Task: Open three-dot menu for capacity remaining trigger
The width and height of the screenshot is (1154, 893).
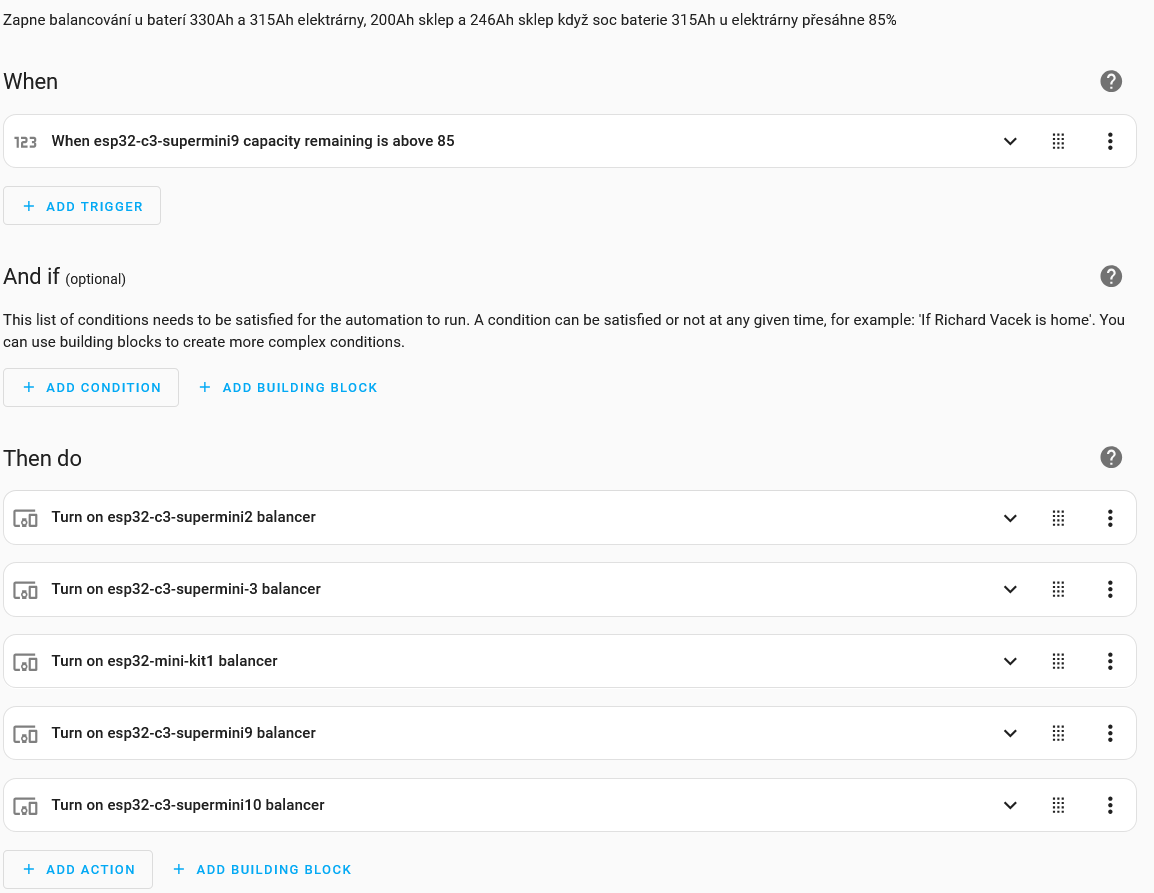Action: (x=1110, y=141)
